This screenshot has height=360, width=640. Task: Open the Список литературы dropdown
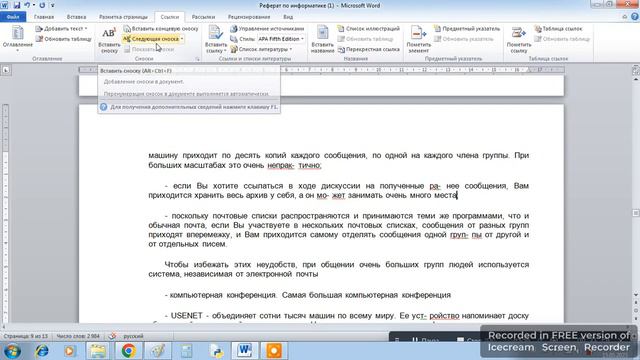point(261,49)
